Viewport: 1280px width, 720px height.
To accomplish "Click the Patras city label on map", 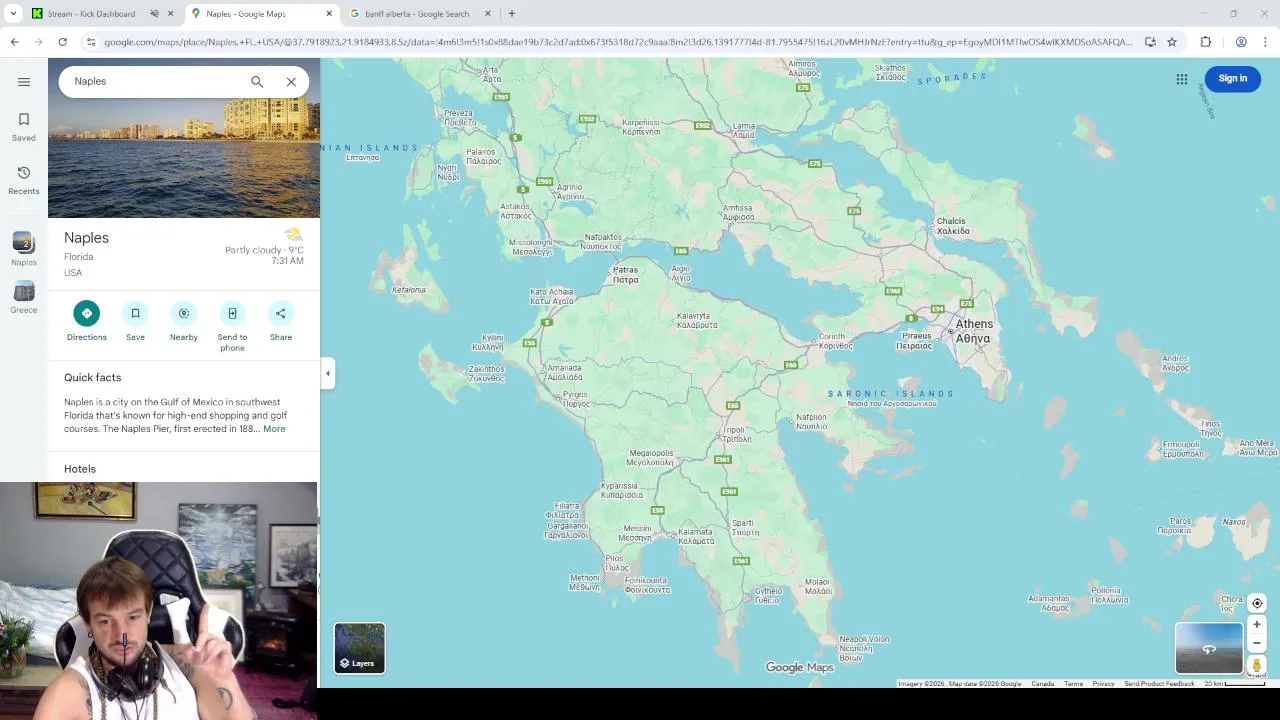I will pos(625,275).
